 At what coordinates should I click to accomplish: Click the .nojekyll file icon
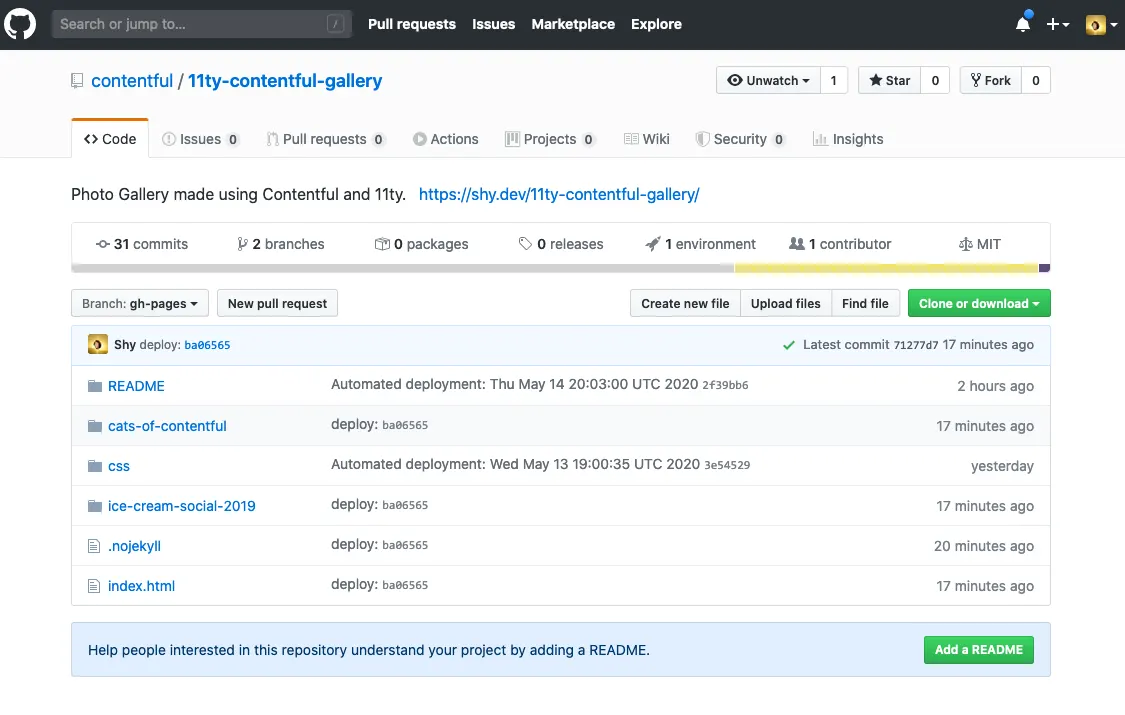coord(94,546)
